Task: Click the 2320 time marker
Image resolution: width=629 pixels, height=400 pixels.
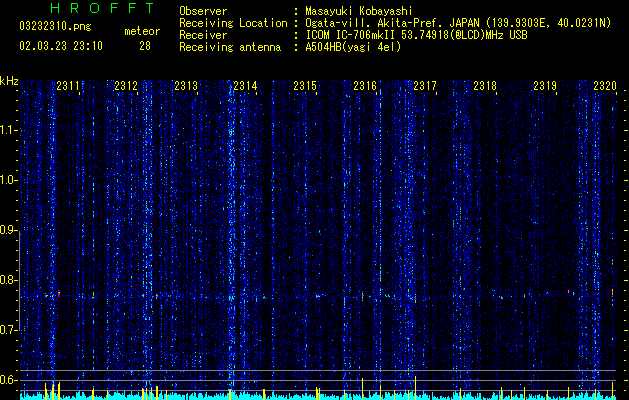Action: click(605, 86)
